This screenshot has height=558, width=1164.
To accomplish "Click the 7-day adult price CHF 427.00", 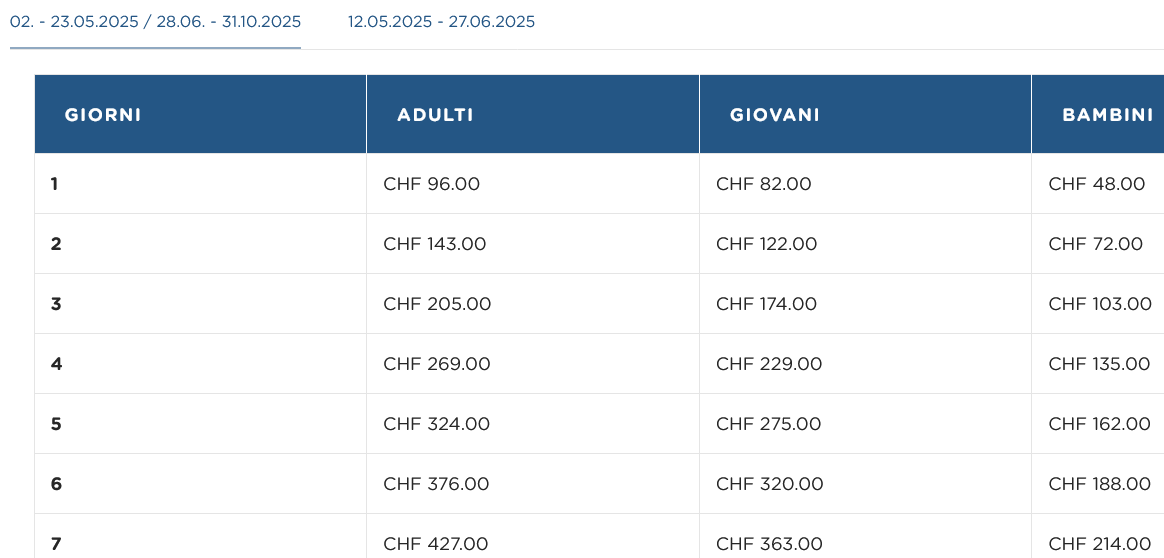I will pyautogui.click(x=436, y=544).
